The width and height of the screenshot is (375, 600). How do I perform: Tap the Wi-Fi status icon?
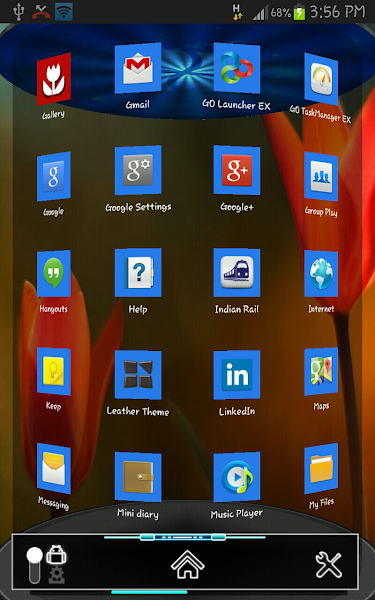click(x=64, y=11)
